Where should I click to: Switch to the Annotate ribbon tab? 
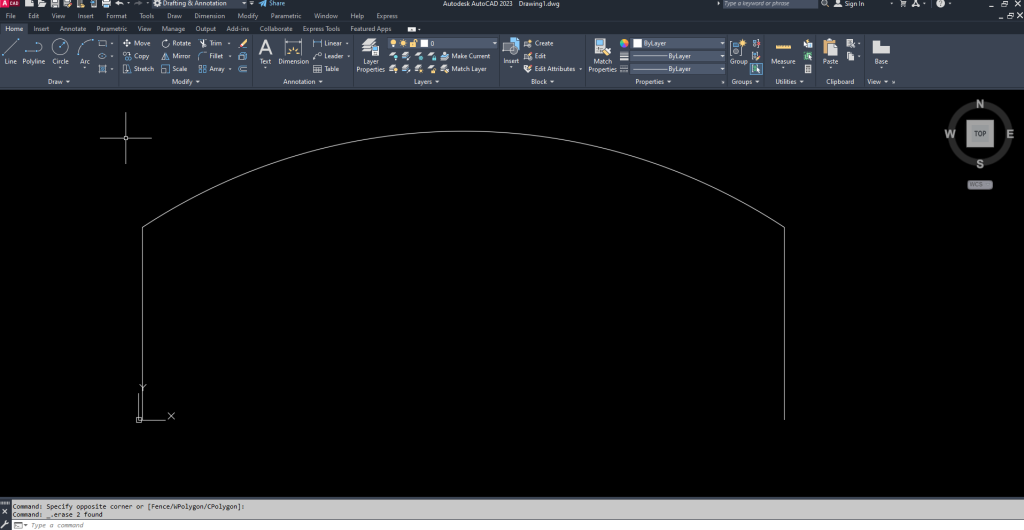pyautogui.click(x=73, y=29)
